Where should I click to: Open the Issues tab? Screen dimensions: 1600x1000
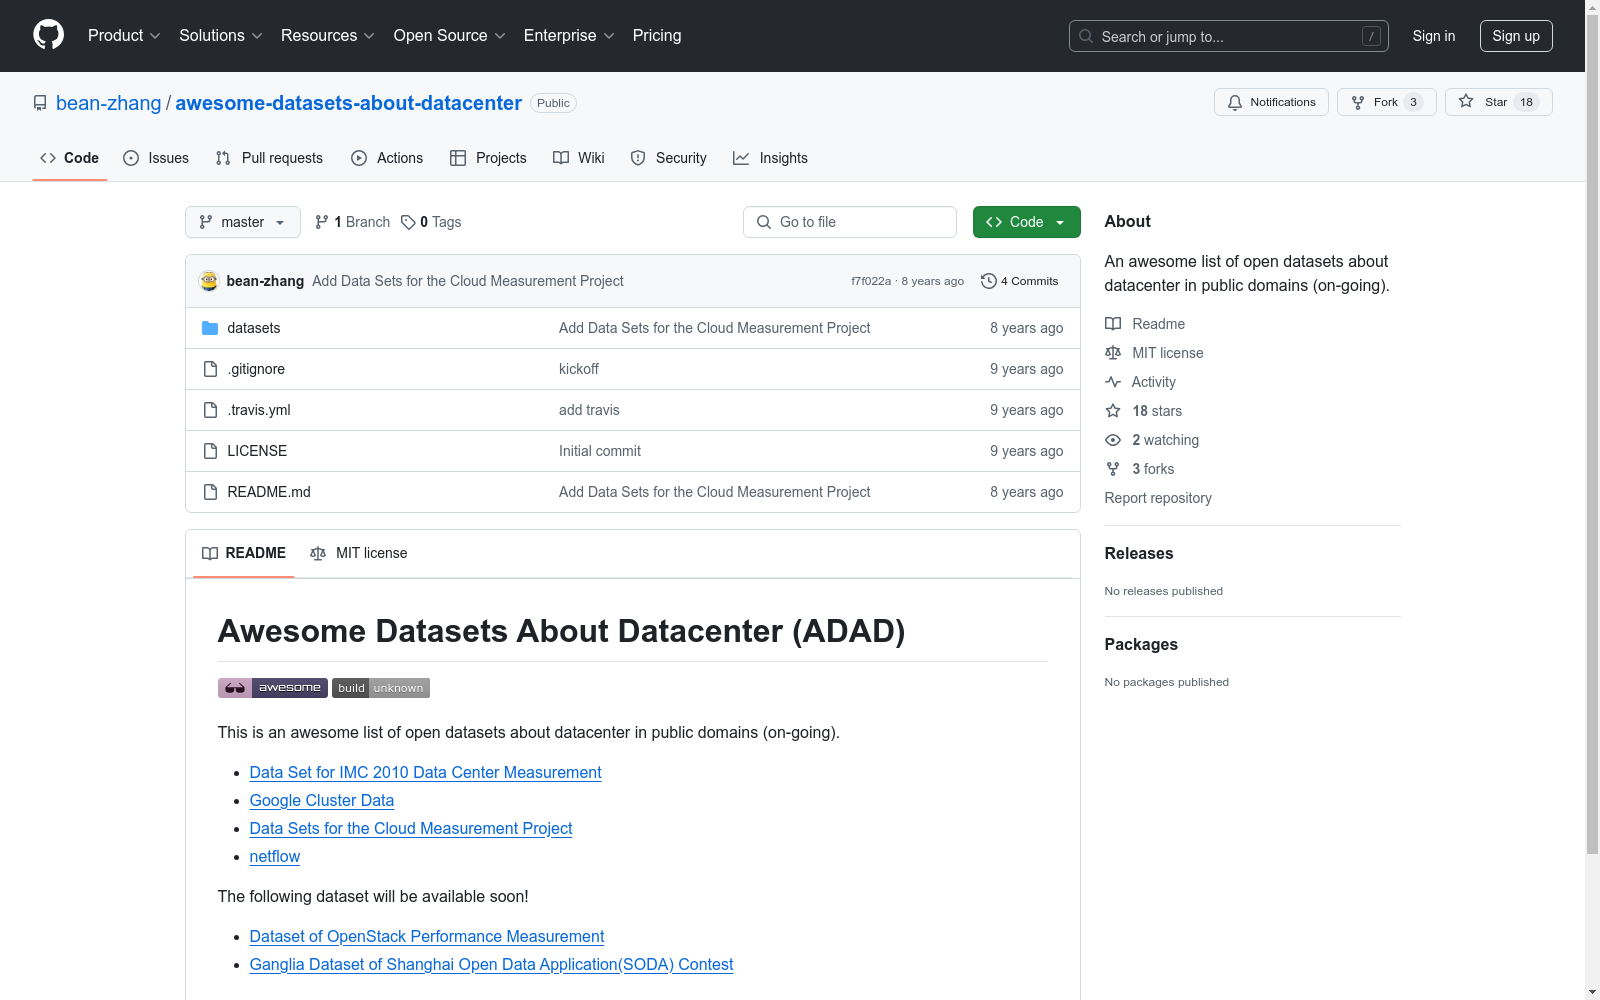(x=156, y=158)
